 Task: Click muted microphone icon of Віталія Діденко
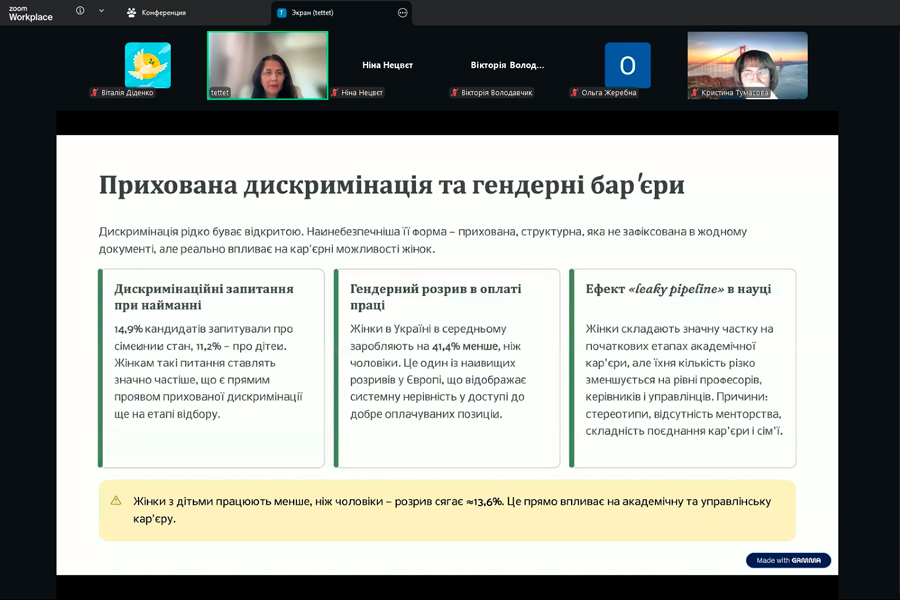pos(95,92)
